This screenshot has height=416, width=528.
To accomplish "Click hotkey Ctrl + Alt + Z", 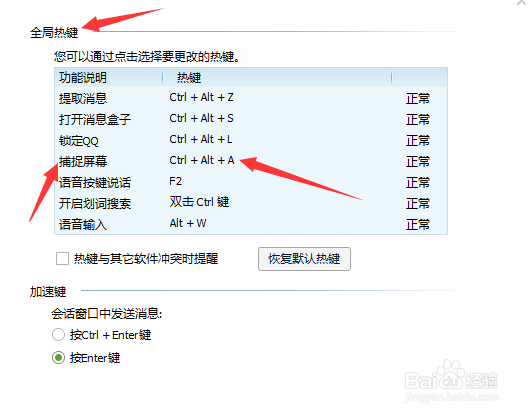I will point(201,97).
